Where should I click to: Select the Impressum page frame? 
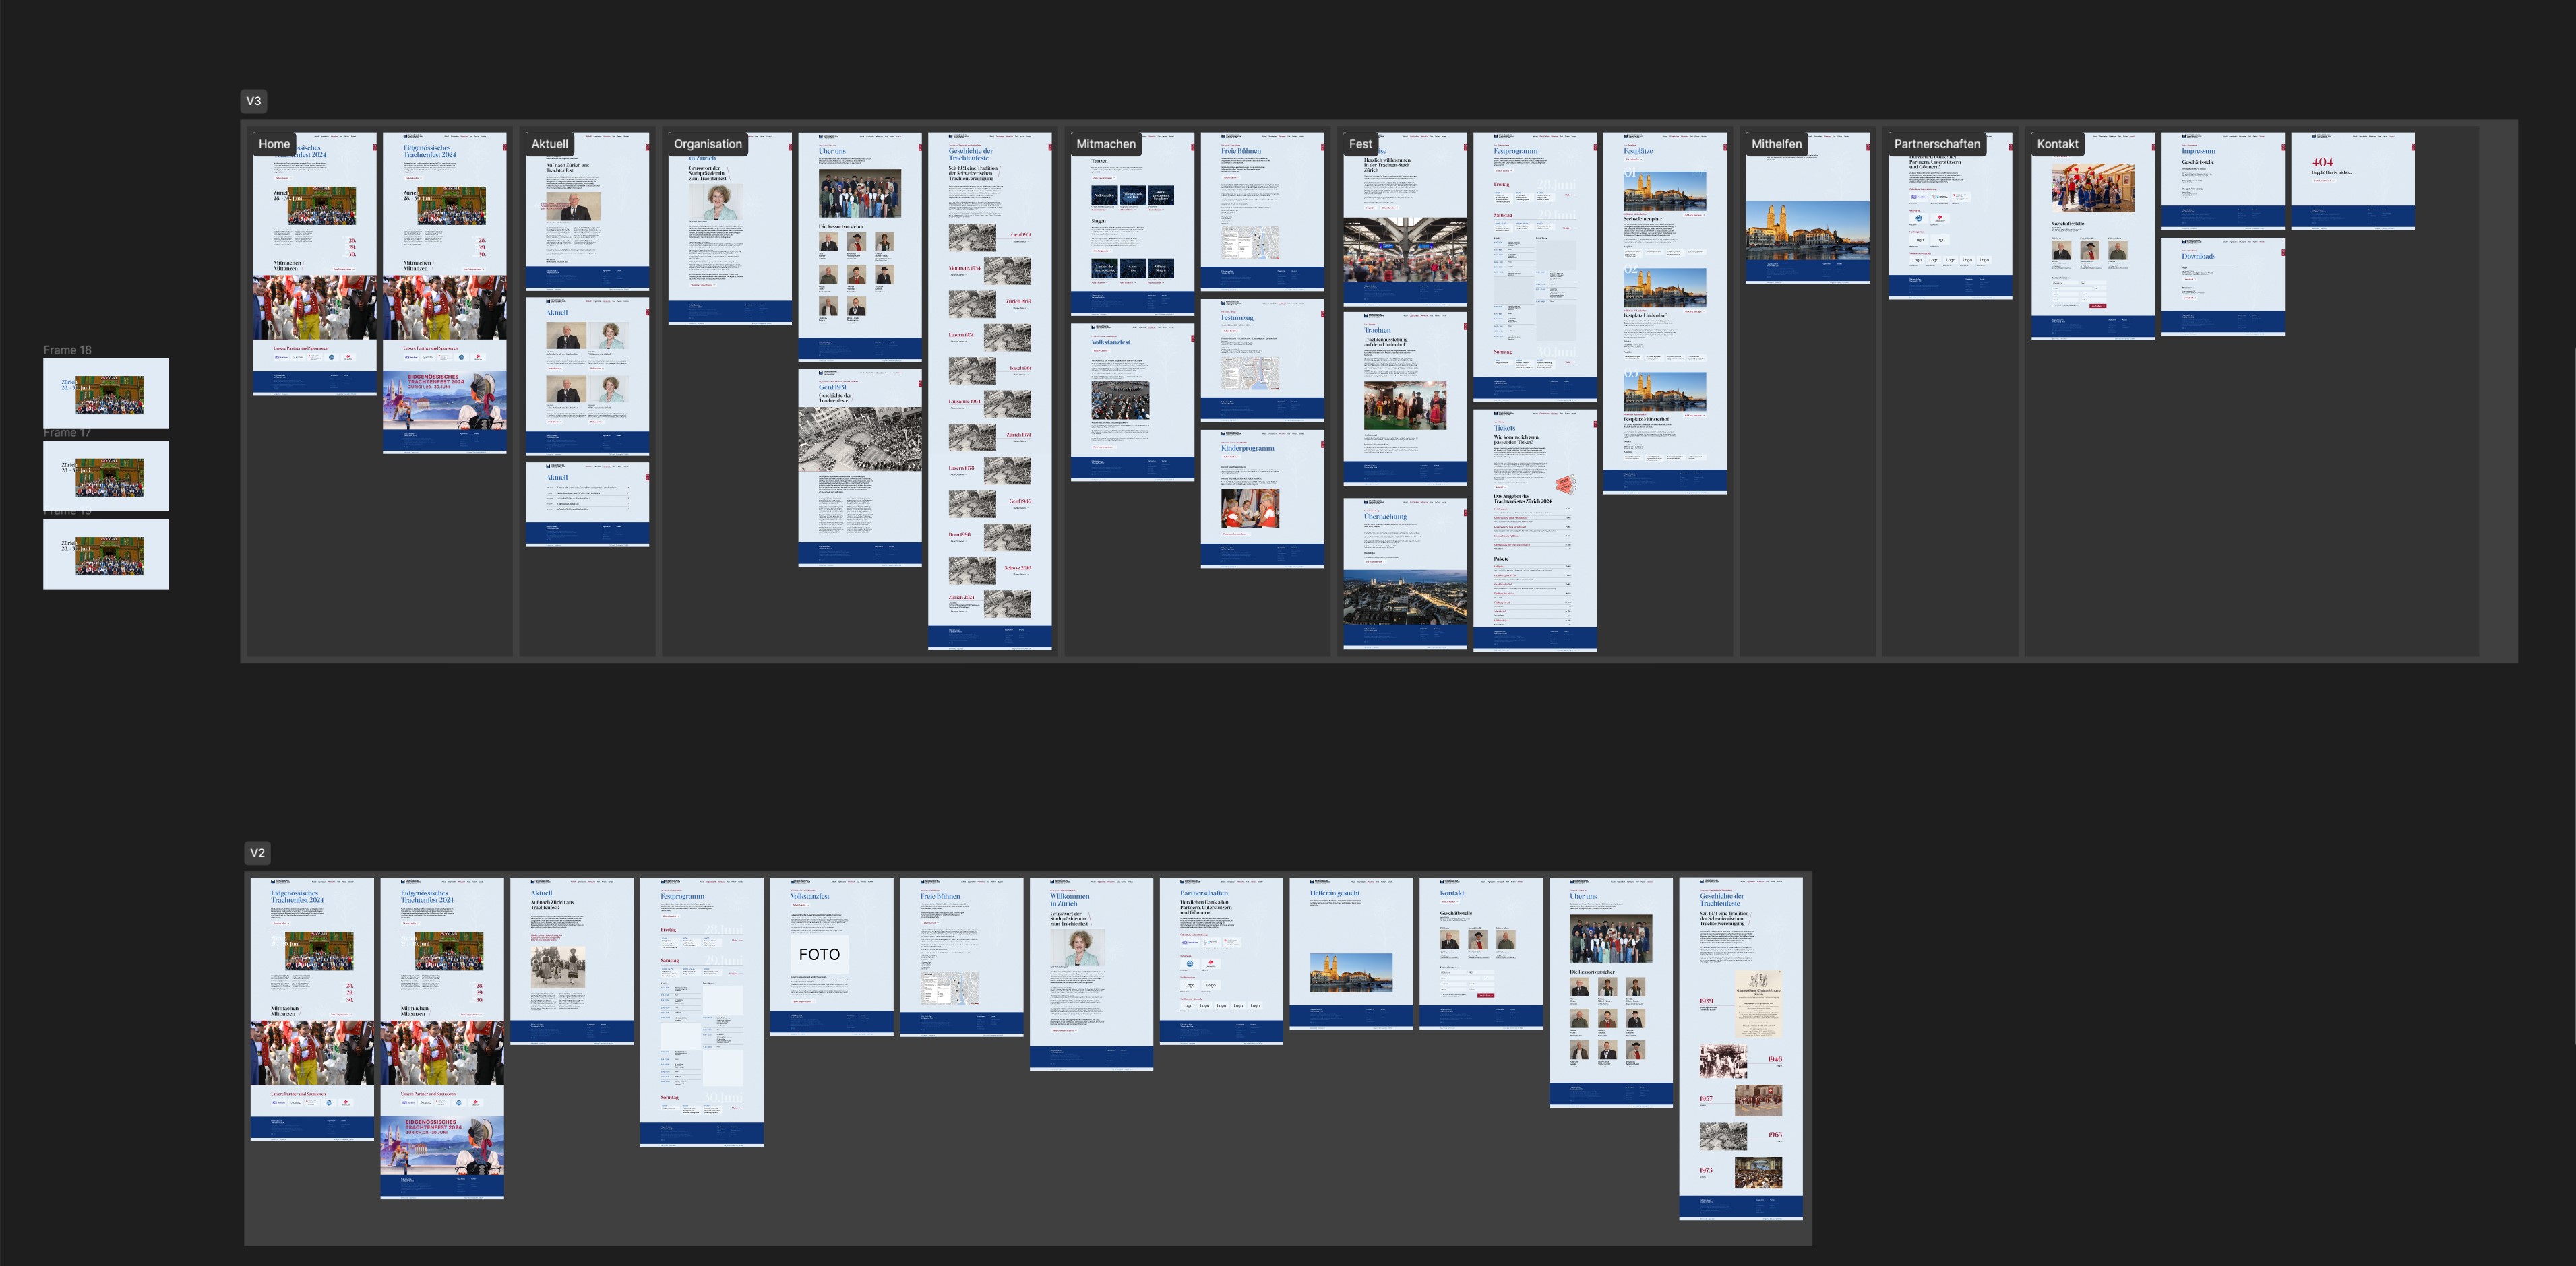(2222, 181)
